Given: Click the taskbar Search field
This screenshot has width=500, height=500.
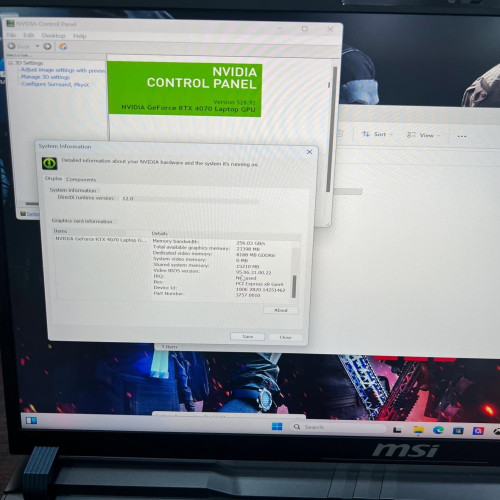Looking at the screenshot, I should click(x=338, y=427).
